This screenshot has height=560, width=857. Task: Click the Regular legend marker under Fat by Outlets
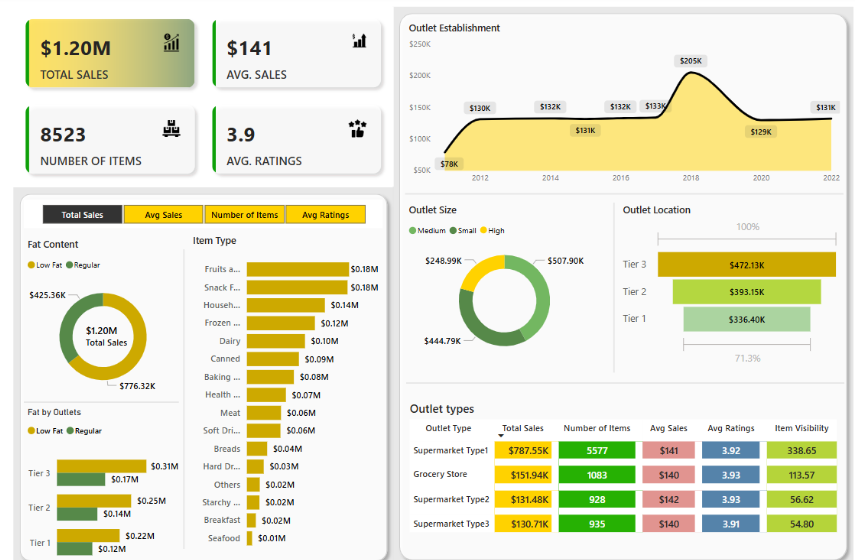[72, 431]
